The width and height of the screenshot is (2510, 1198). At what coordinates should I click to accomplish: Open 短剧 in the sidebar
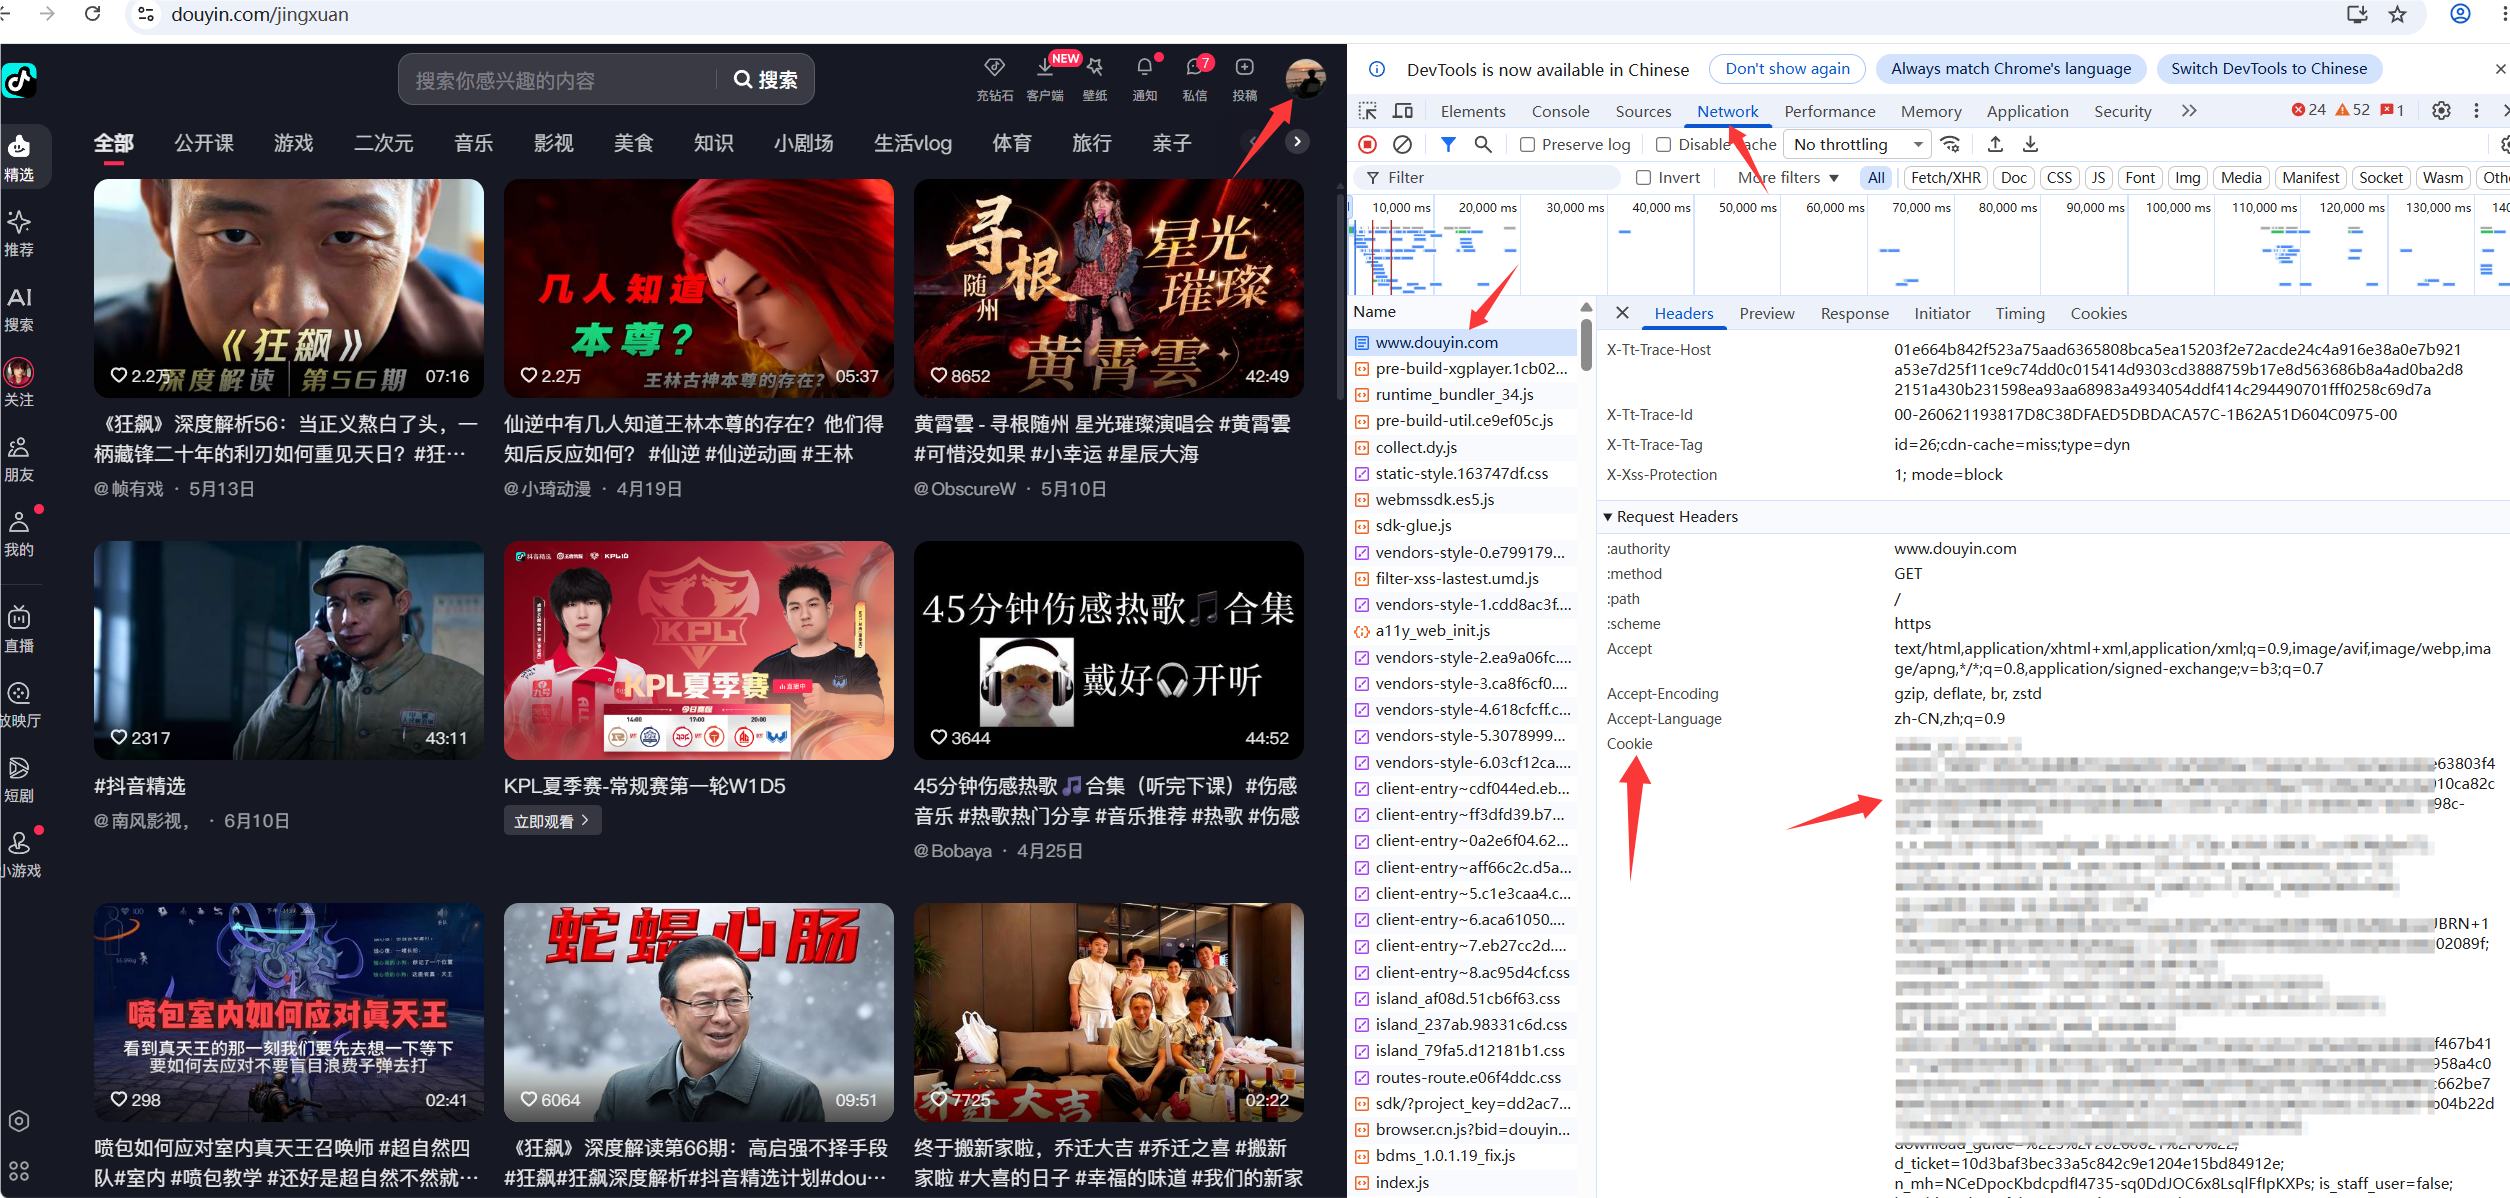19,779
